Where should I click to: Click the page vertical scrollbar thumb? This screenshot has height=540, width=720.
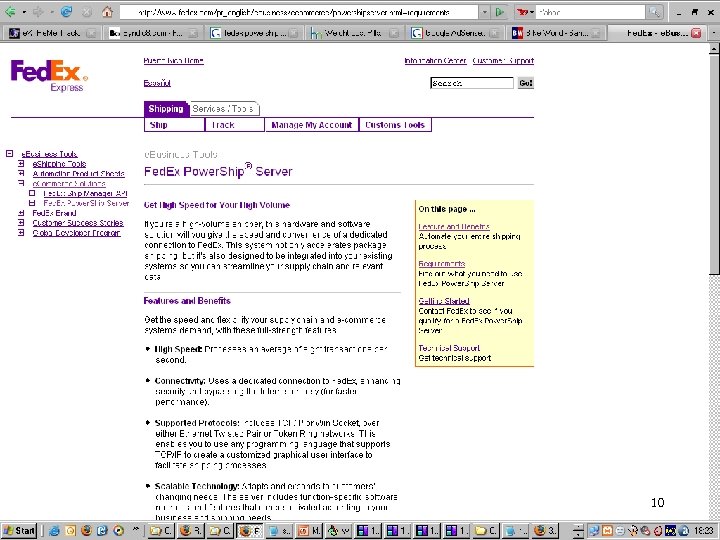[x=714, y=164]
